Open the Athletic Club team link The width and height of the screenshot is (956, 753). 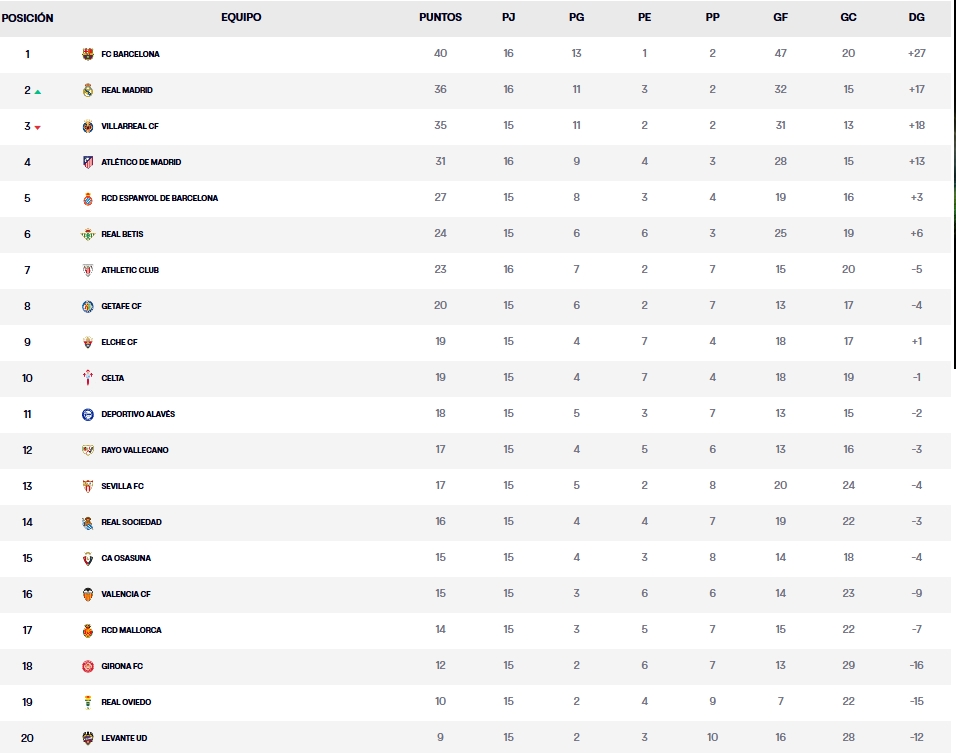130,270
